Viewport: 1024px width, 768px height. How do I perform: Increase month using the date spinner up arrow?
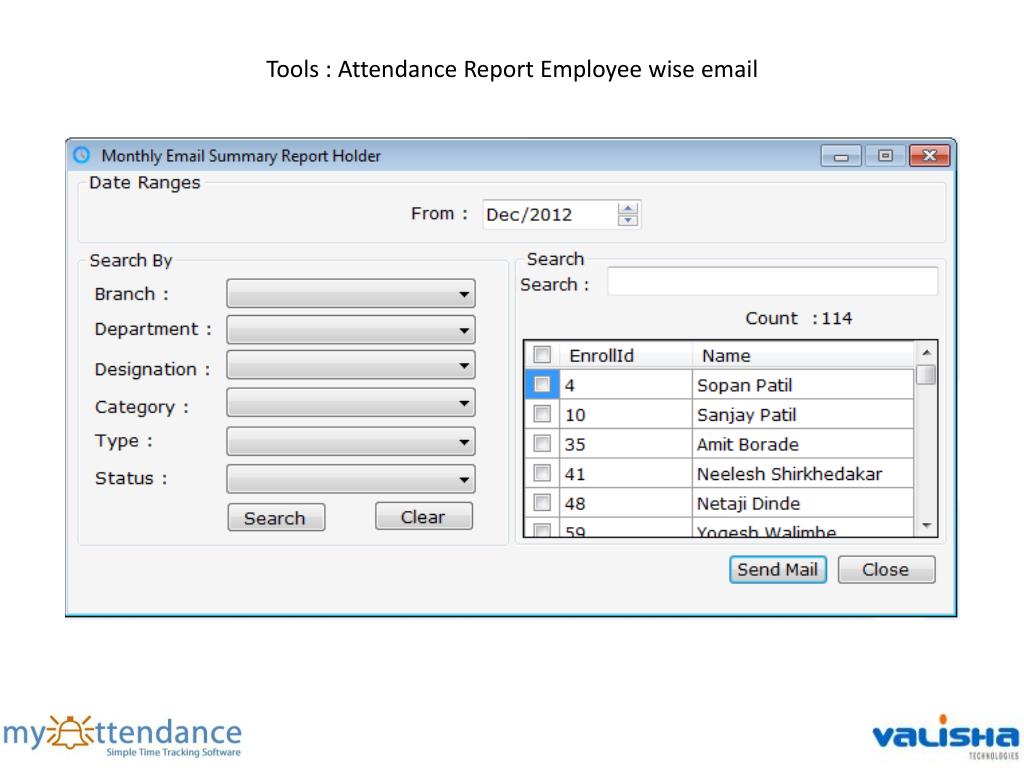pyautogui.click(x=628, y=208)
